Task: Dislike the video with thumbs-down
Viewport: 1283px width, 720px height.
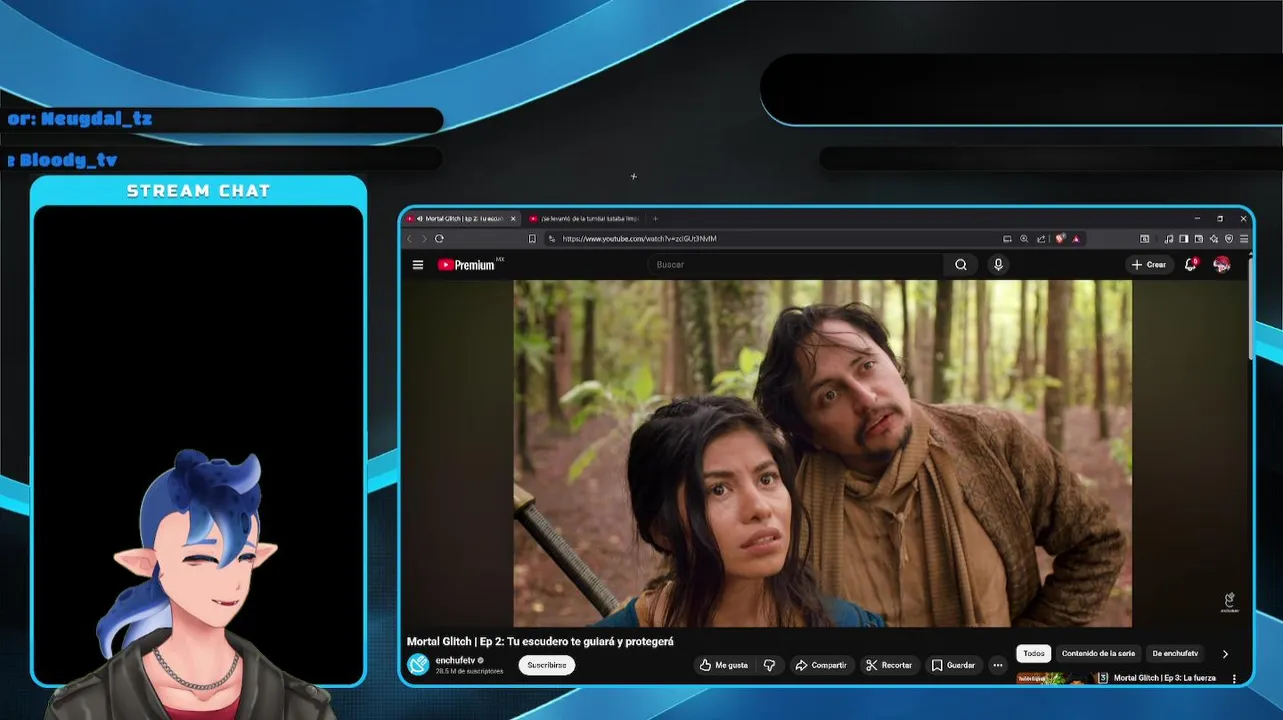Action: point(769,665)
